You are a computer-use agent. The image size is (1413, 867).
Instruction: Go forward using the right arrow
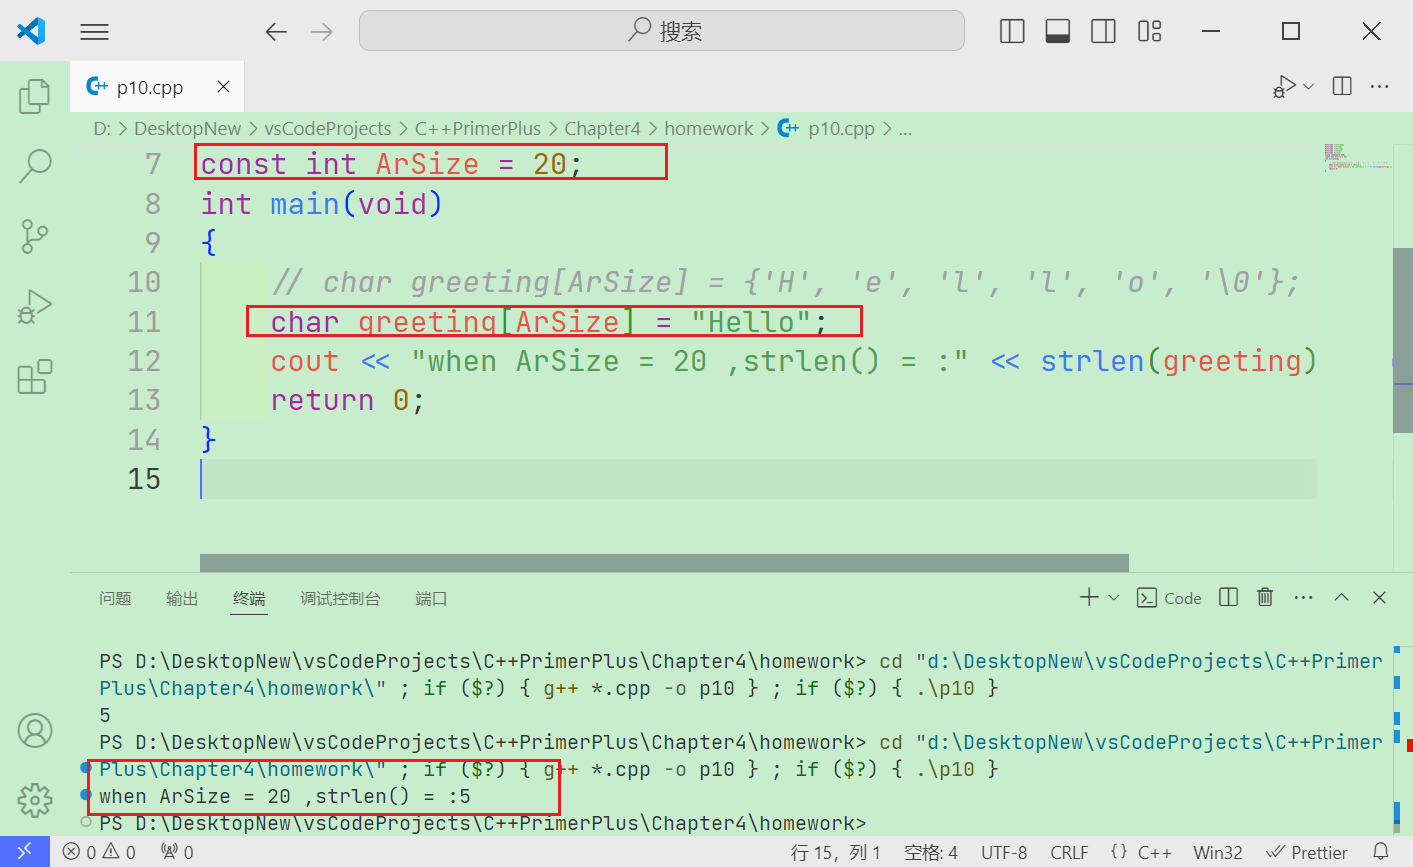[322, 32]
